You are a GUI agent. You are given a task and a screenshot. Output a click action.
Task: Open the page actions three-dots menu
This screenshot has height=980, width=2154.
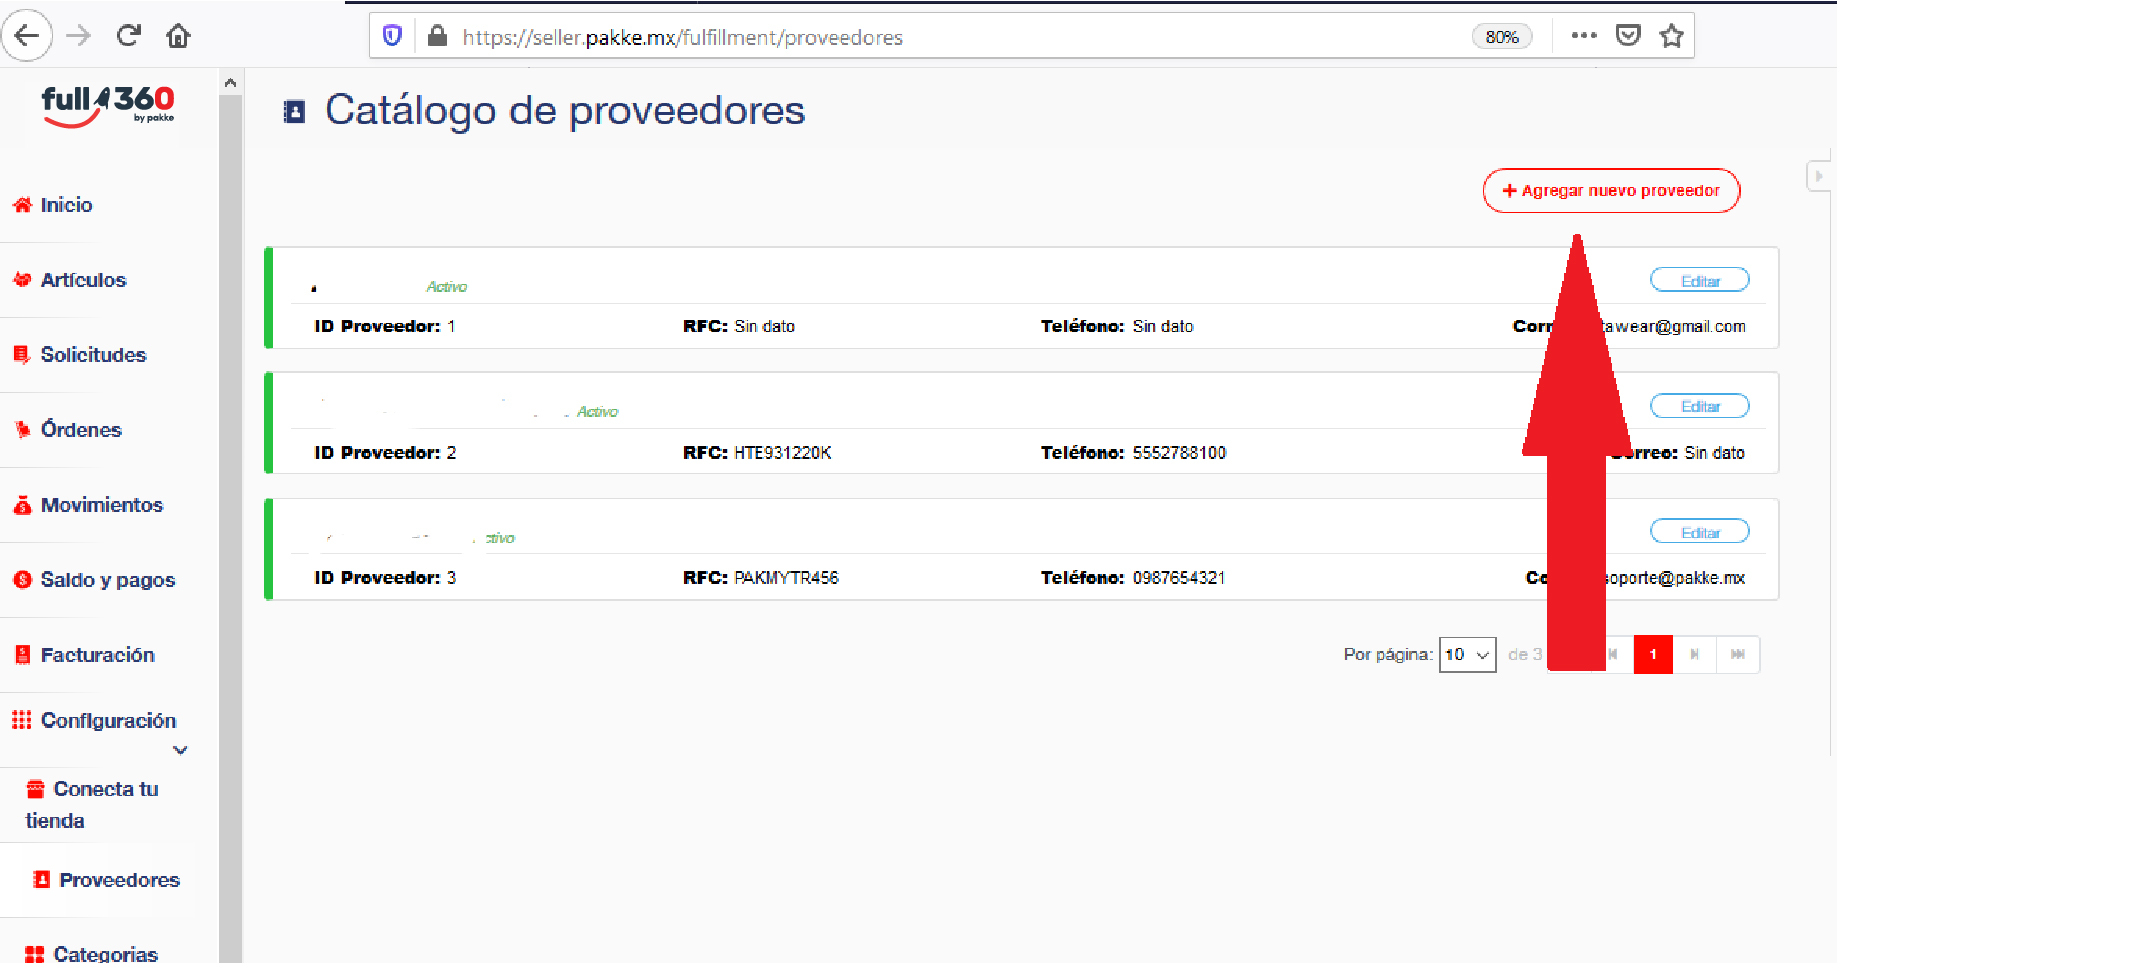click(1583, 36)
